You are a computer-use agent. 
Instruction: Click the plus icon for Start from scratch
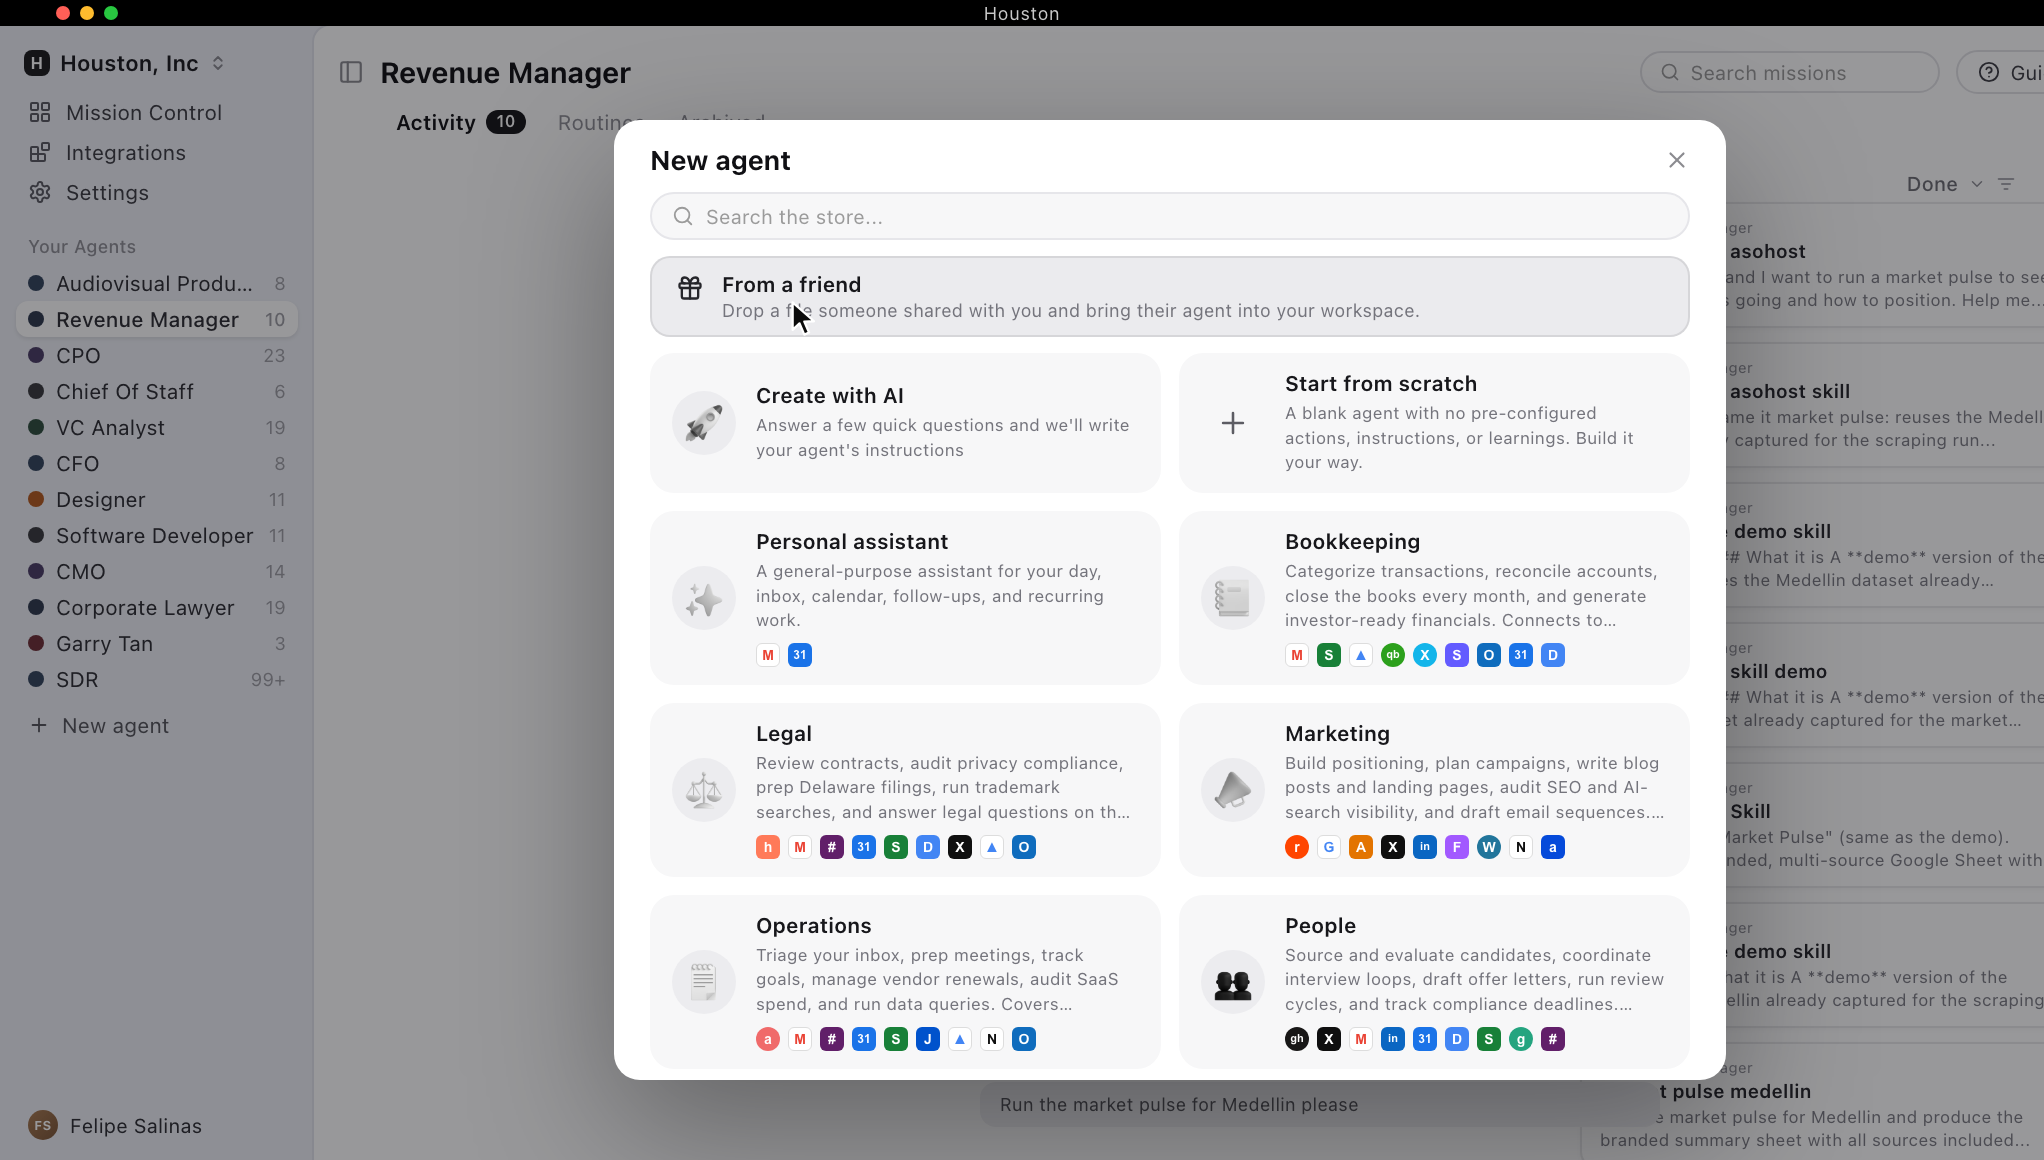pyautogui.click(x=1233, y=423)
